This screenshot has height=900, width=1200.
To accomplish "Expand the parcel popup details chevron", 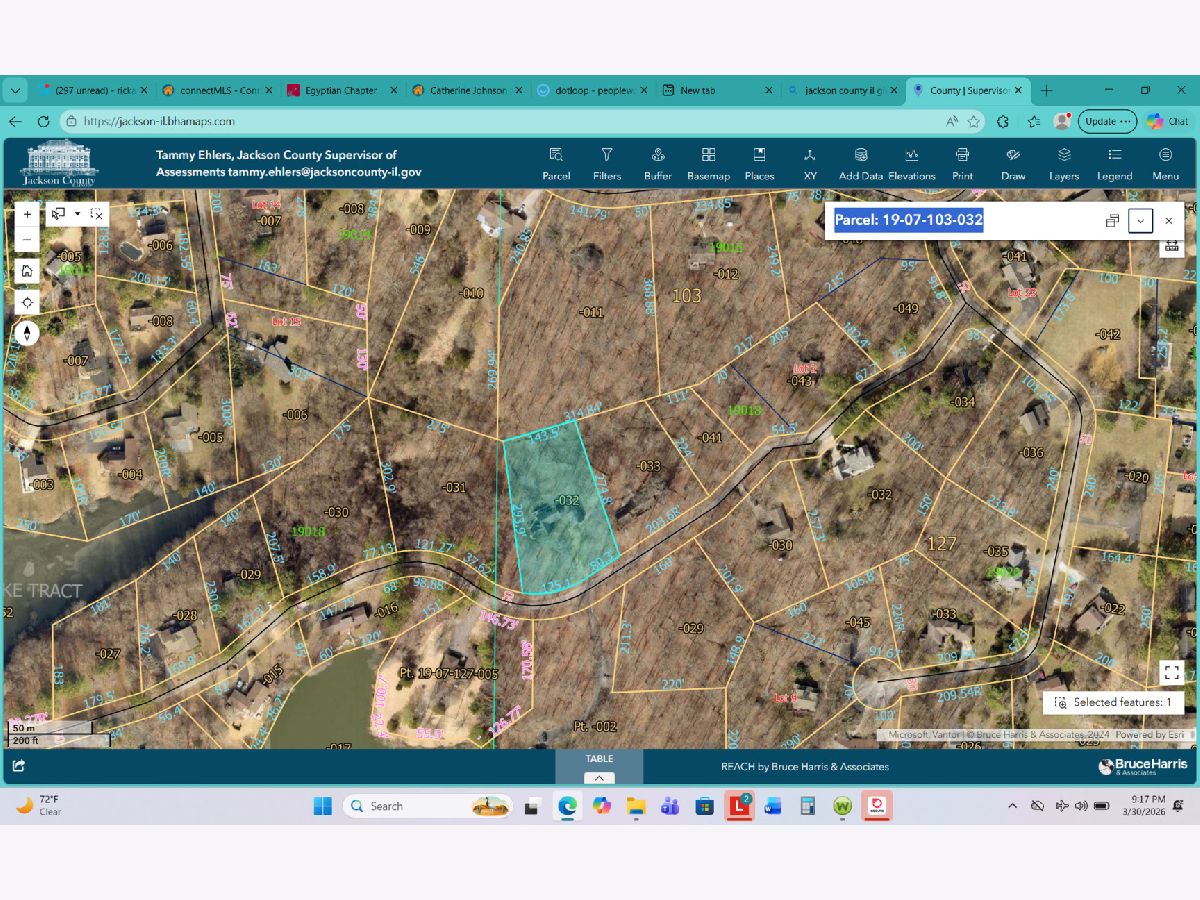I will coord(1140,221).
